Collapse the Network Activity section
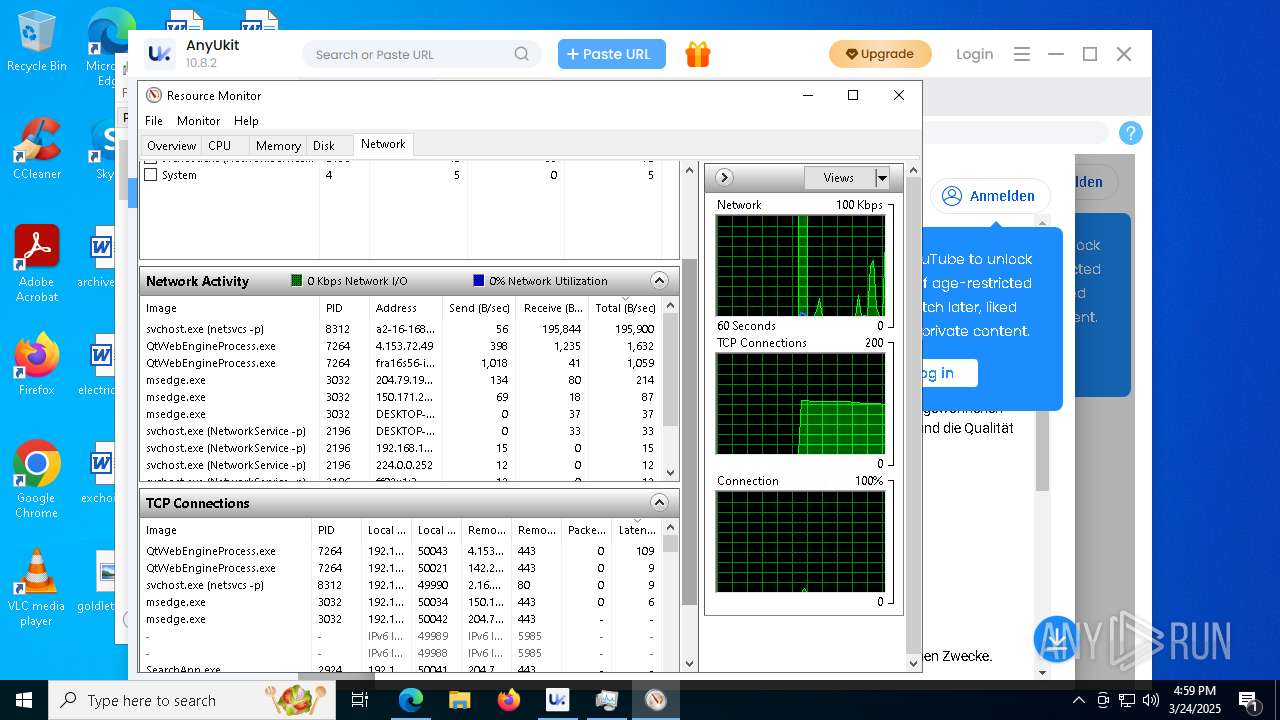The image size is (1280, 720). pos(659,281)
